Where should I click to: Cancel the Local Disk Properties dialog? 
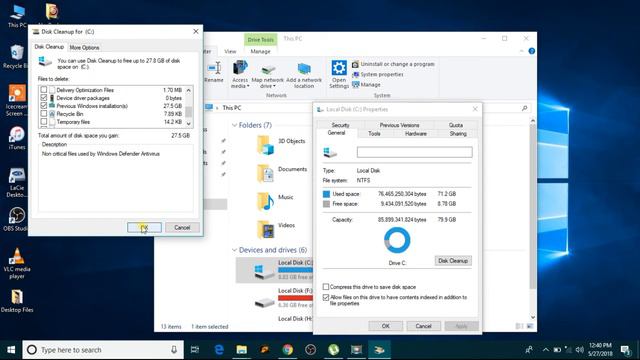pyautogui.click(x=423, y=326)
